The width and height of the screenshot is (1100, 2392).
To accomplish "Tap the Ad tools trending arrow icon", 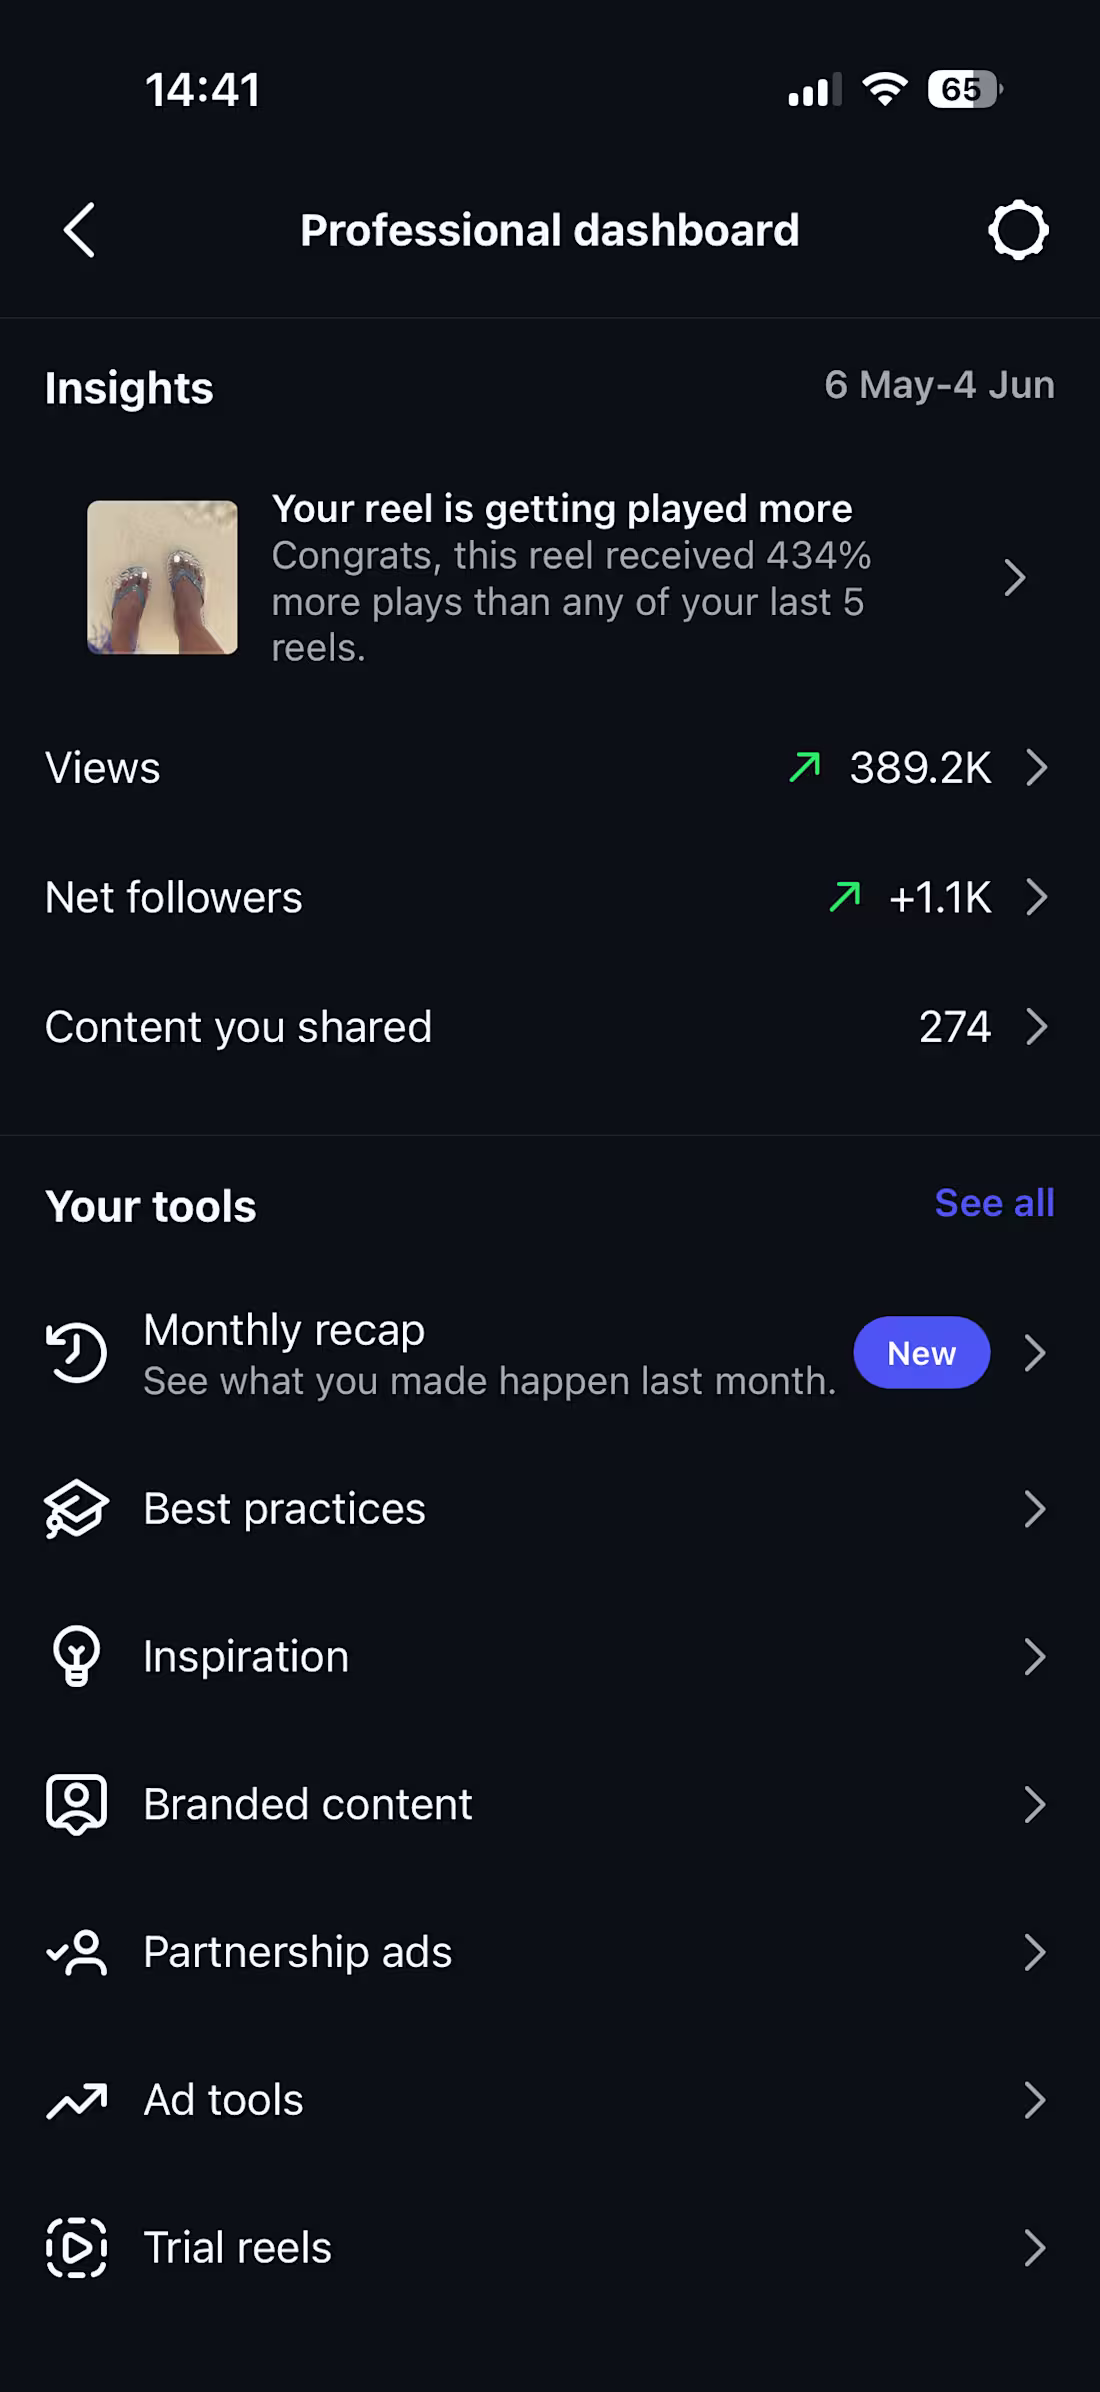I will (76, 2101).
